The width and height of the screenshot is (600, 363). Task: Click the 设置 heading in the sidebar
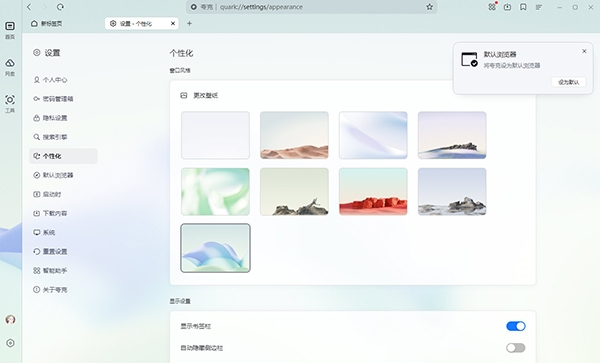[x=52, y=53]
